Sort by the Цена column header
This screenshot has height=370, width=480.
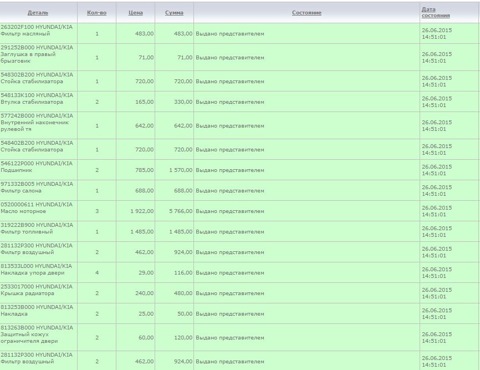coord(136,13)
